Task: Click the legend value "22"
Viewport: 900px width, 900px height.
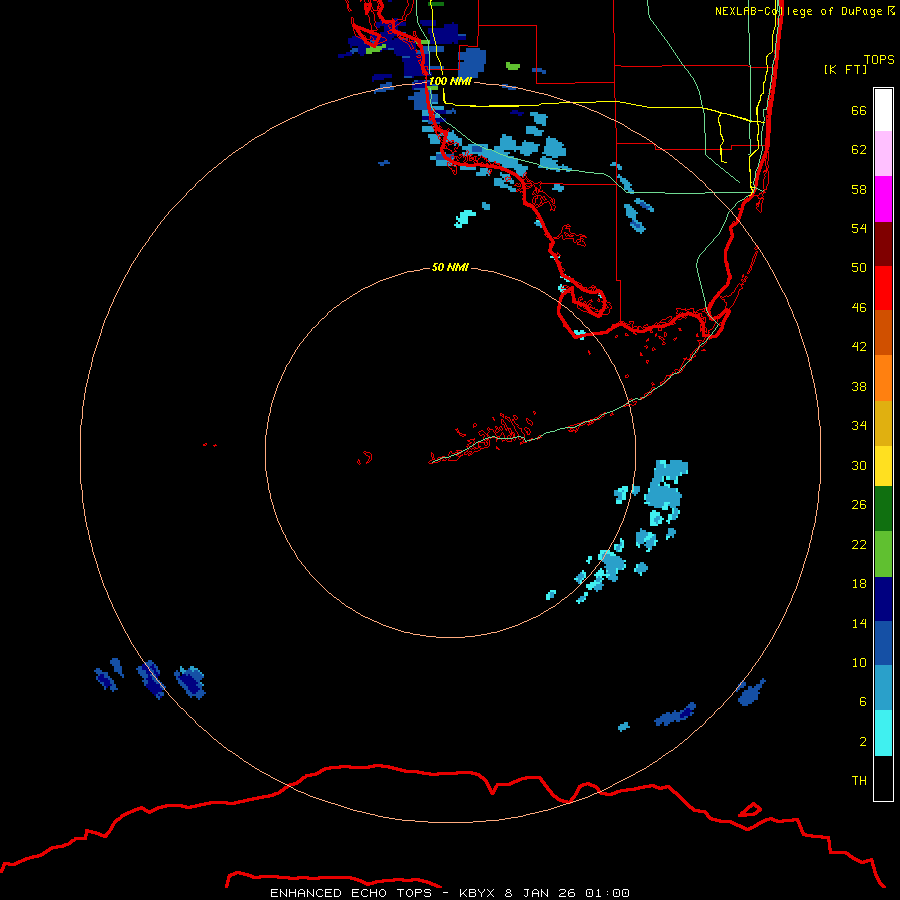Action: 859,544
